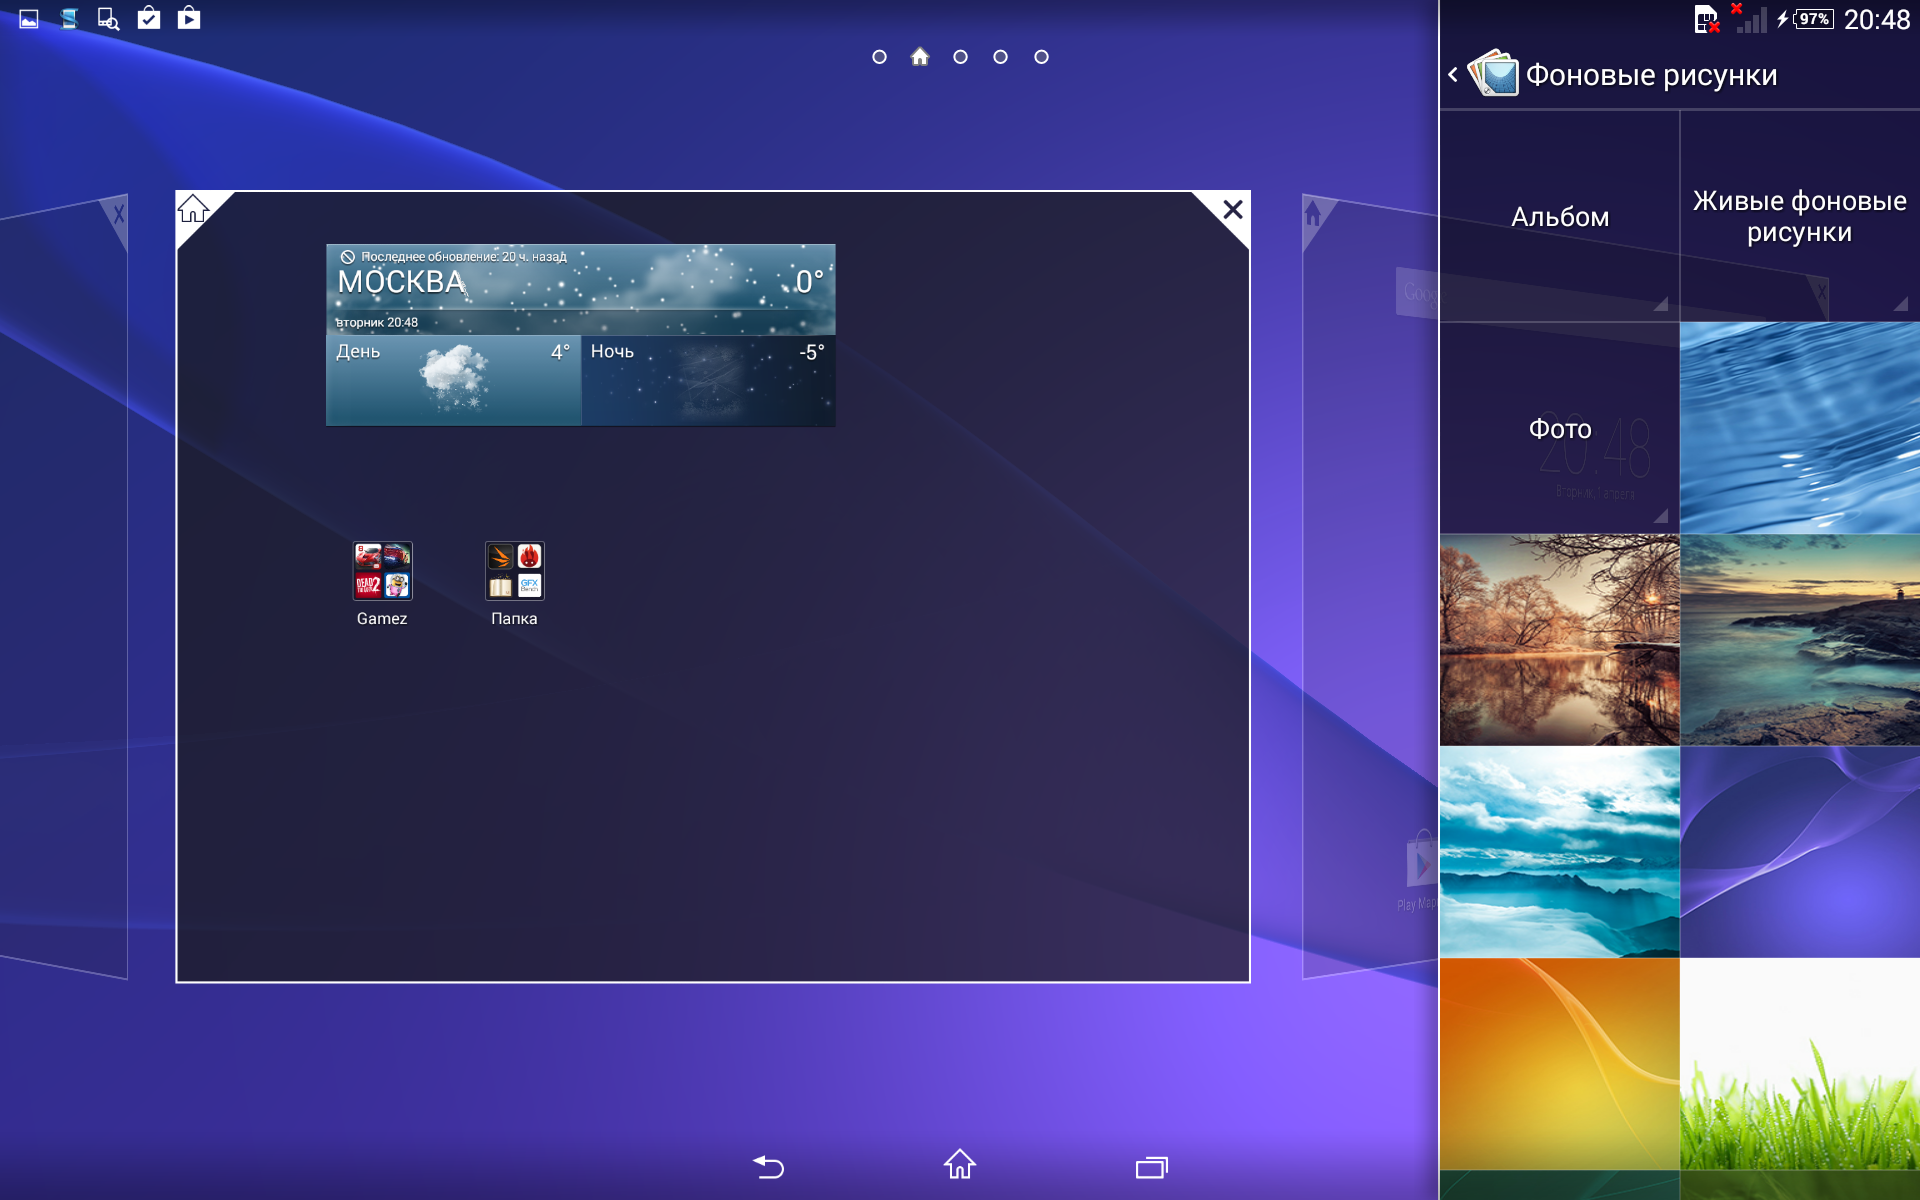Go to fourth home pane indicator dot
This screenshot has width=1920, height=1200.
pyautogui.click(x=1000, y=57)
